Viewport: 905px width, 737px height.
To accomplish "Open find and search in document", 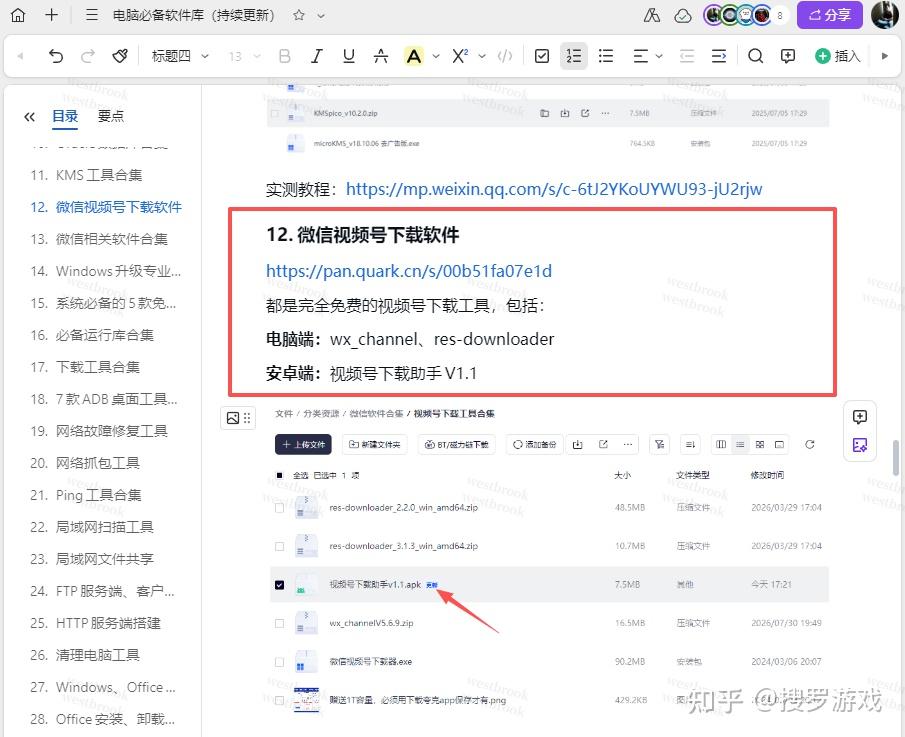I will [x=756, y=56].
